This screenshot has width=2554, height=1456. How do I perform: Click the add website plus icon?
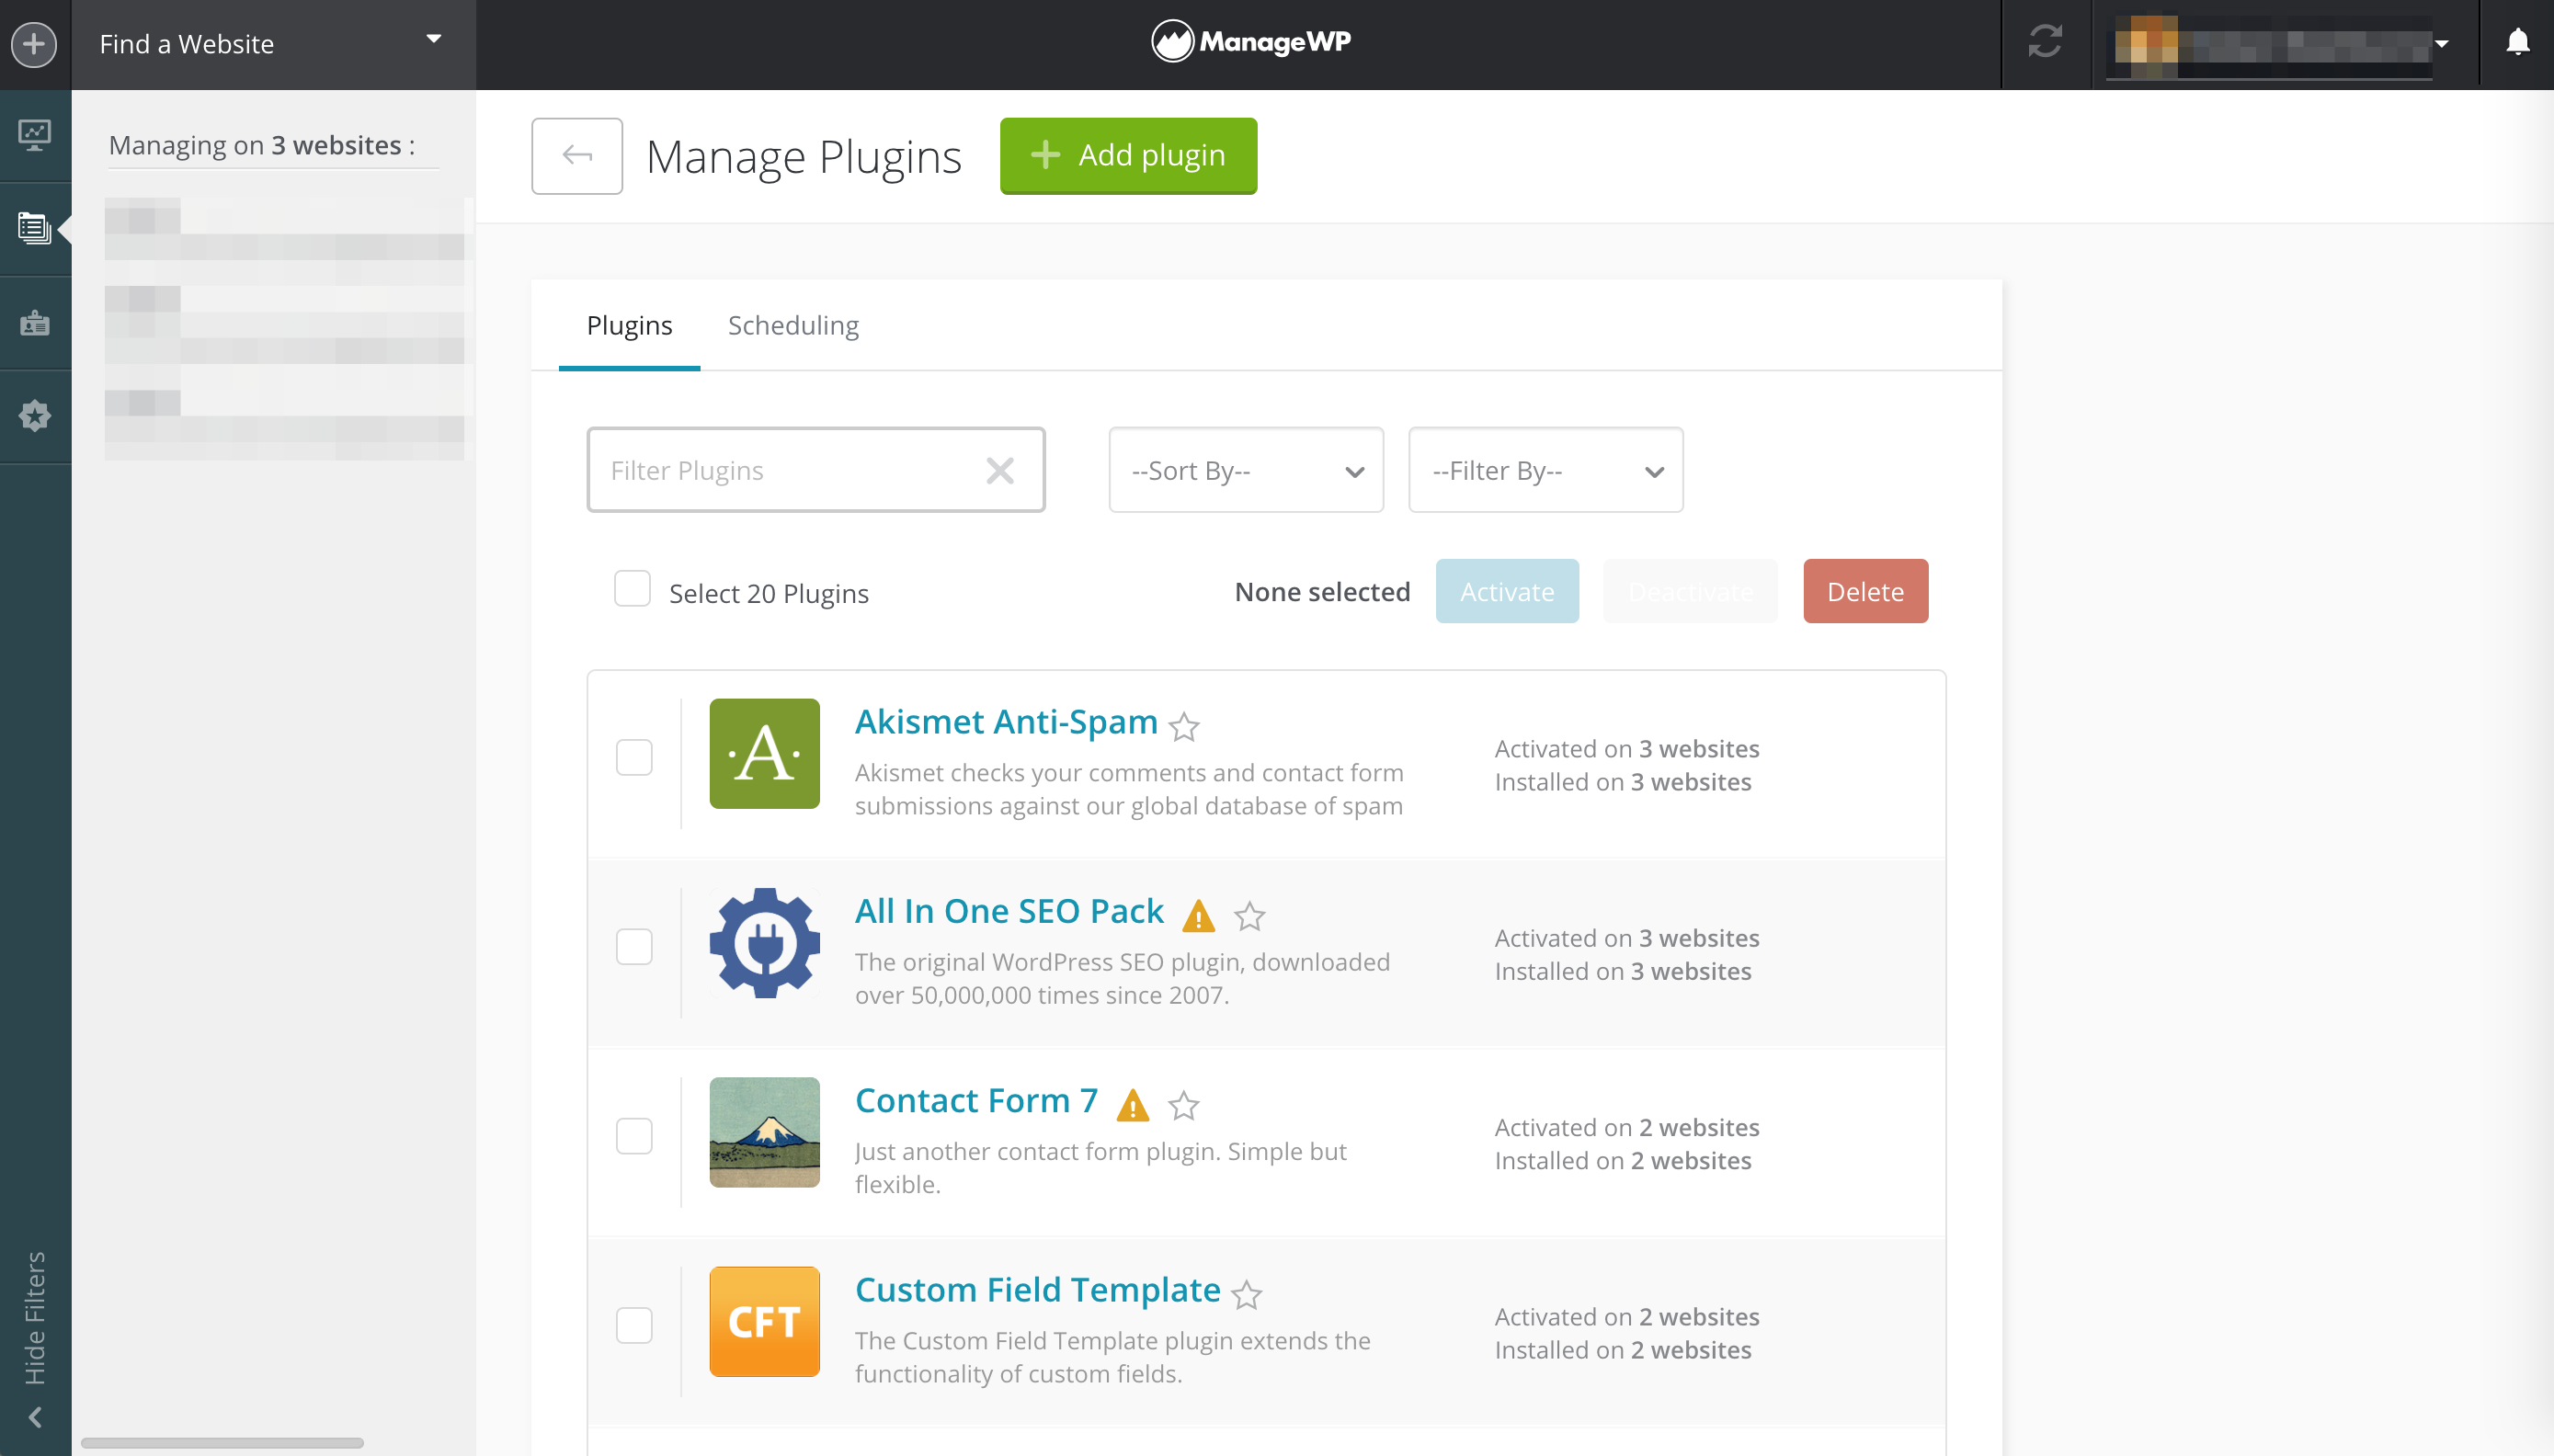click(34, 44)
